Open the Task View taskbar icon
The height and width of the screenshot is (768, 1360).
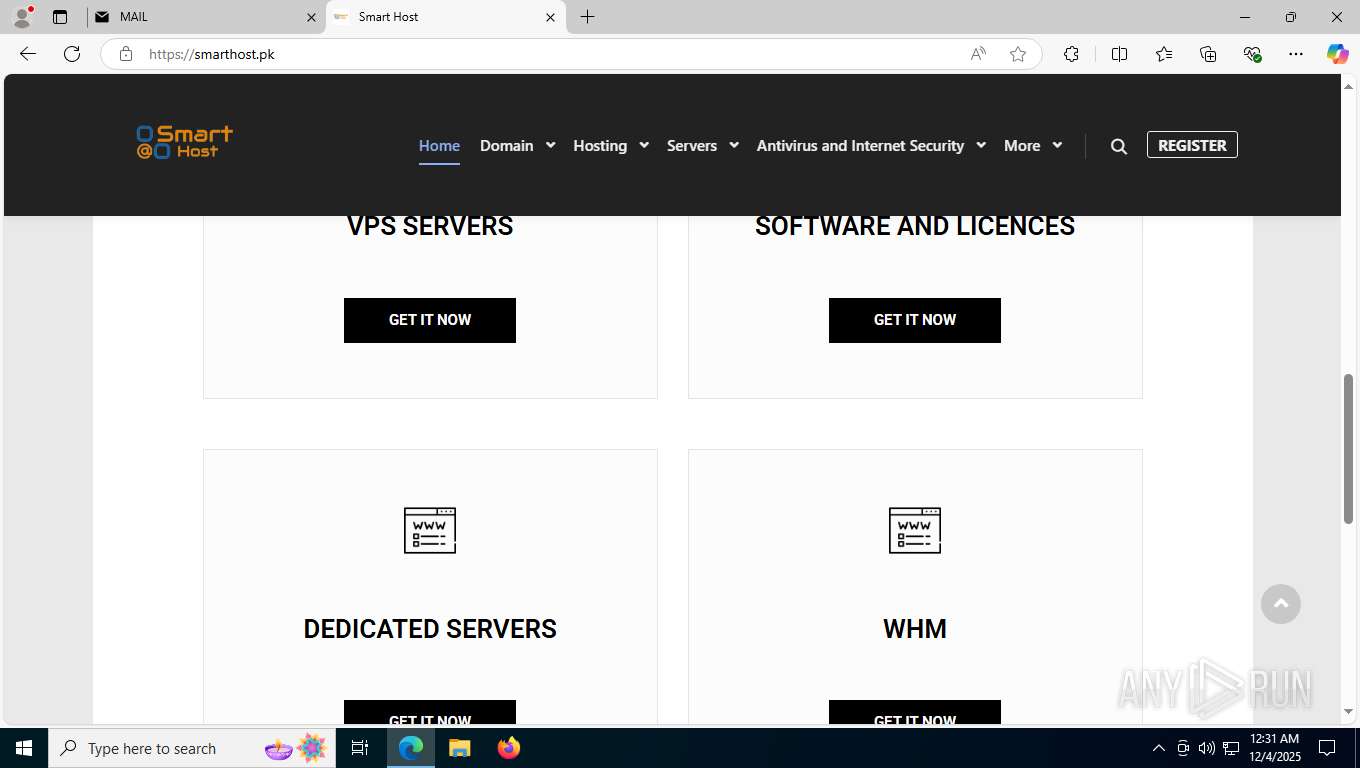(360, 748)
